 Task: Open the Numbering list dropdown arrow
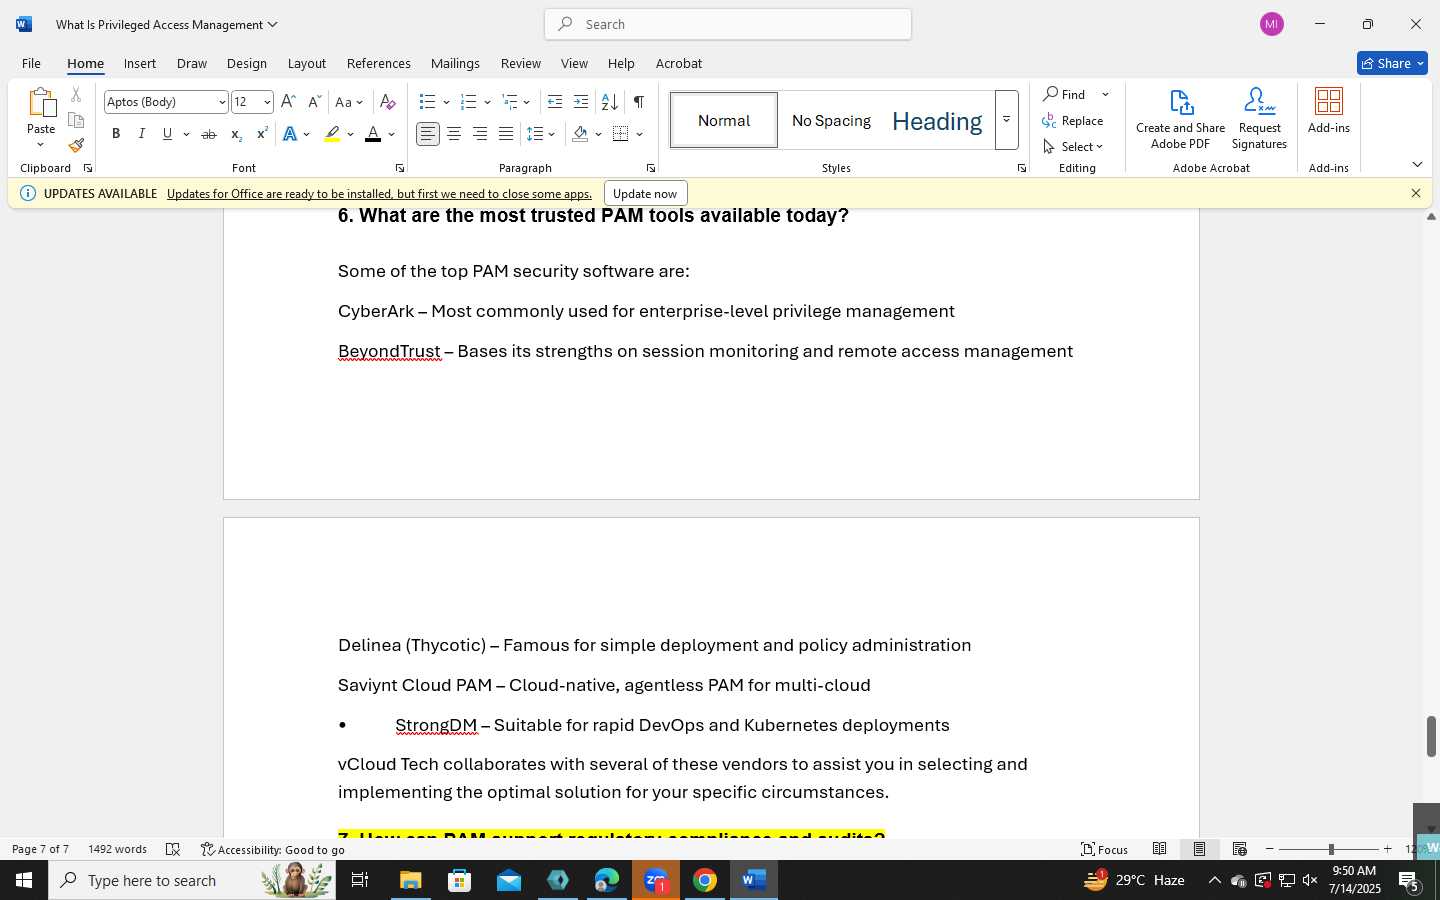coord(487,102)
